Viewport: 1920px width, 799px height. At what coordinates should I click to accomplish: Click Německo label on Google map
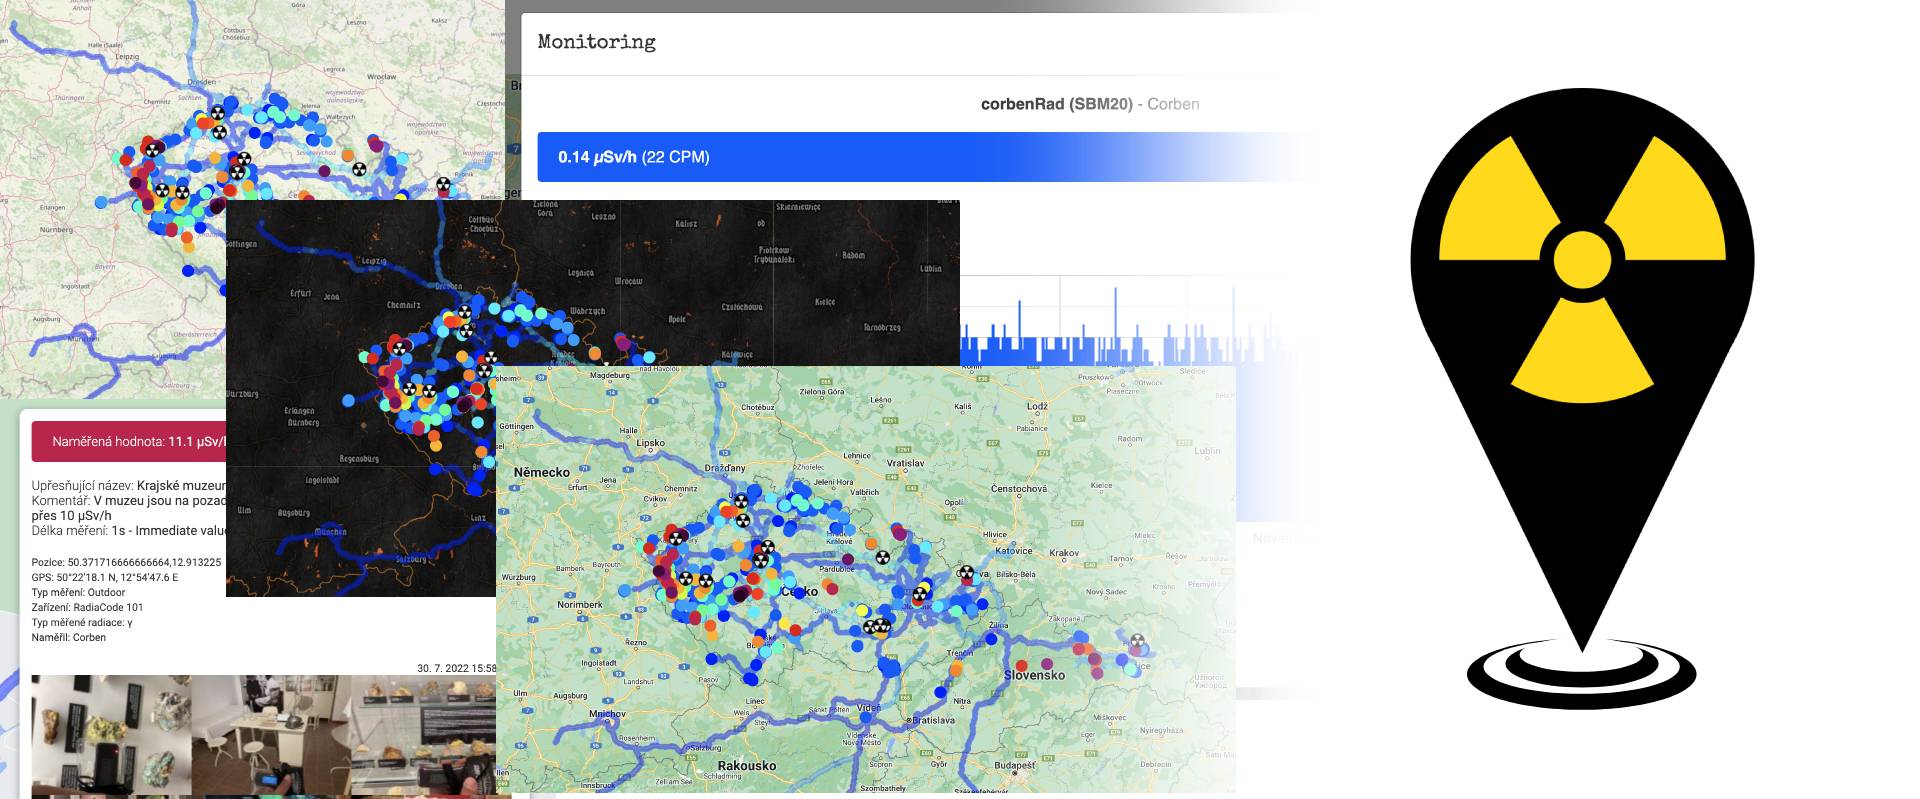click(541, 472)
